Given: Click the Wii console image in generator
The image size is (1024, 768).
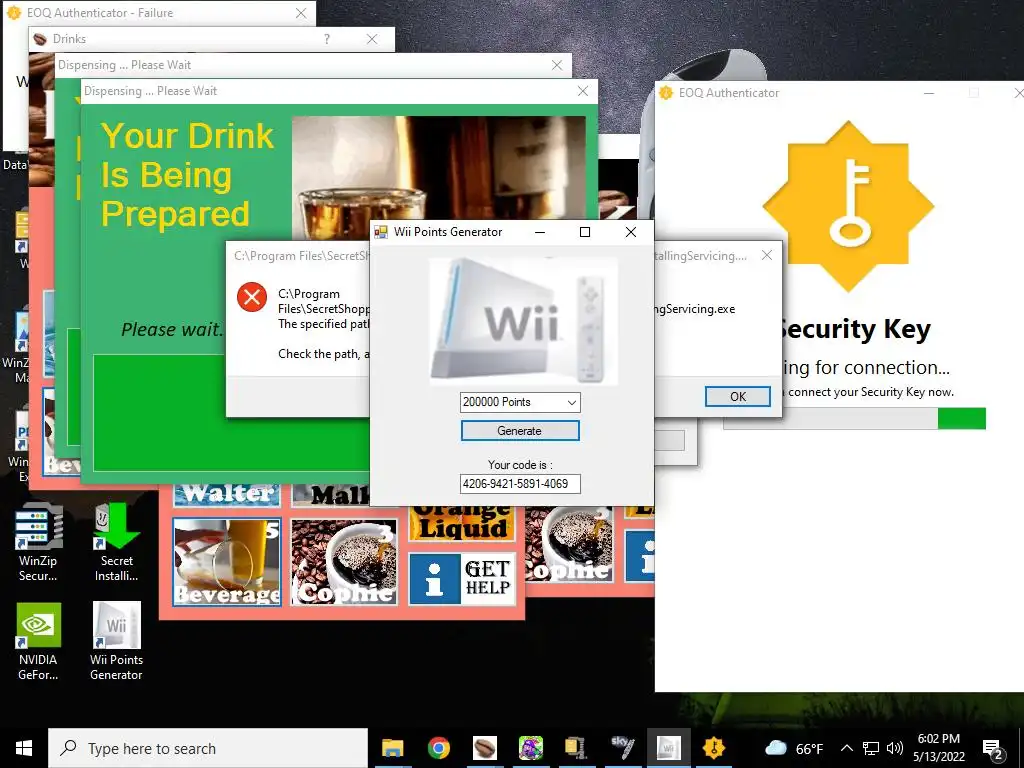Looking at the screenshot, I should [x=524, y=320].
